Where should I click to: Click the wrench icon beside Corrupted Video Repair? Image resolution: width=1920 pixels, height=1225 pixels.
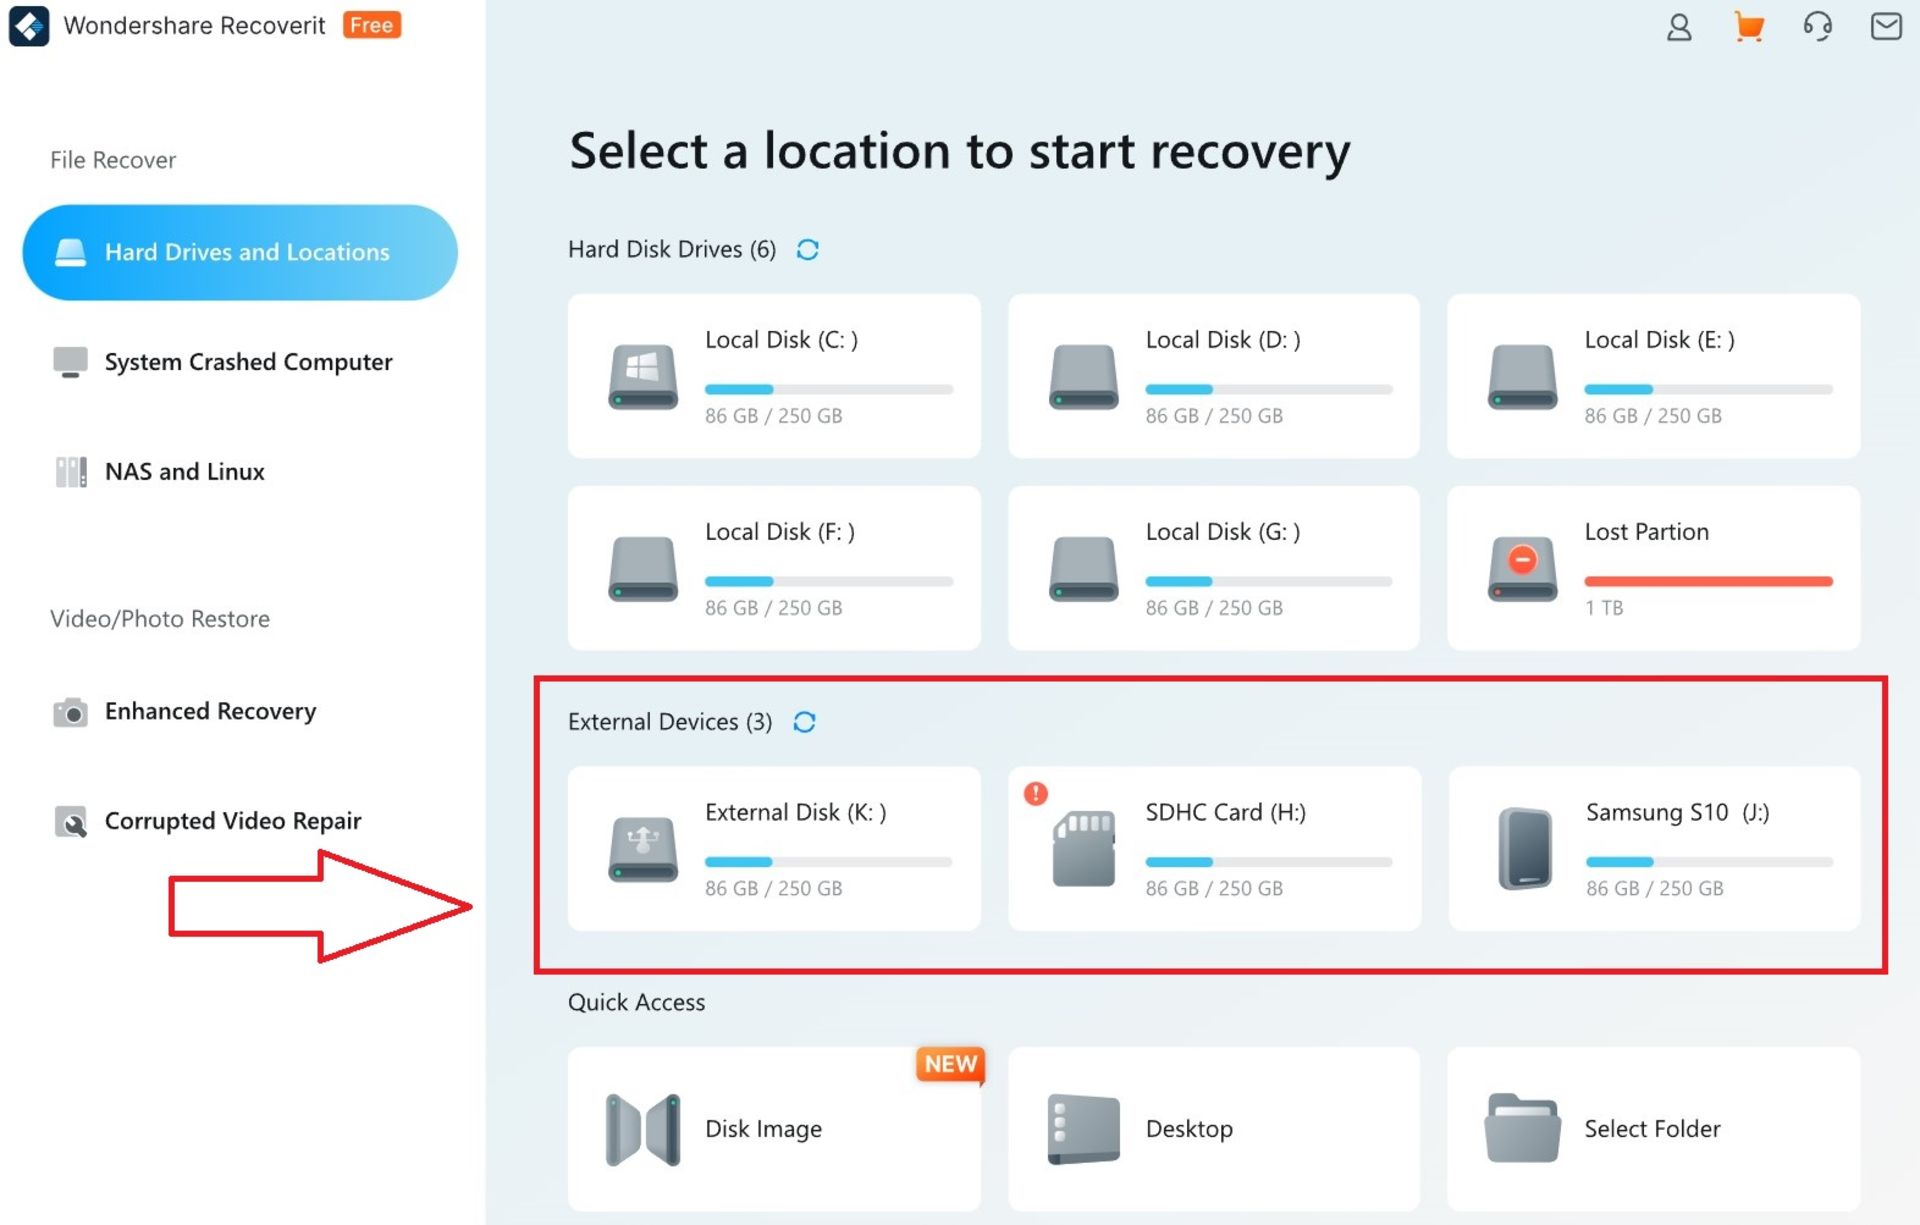click(x=70, y=822)
